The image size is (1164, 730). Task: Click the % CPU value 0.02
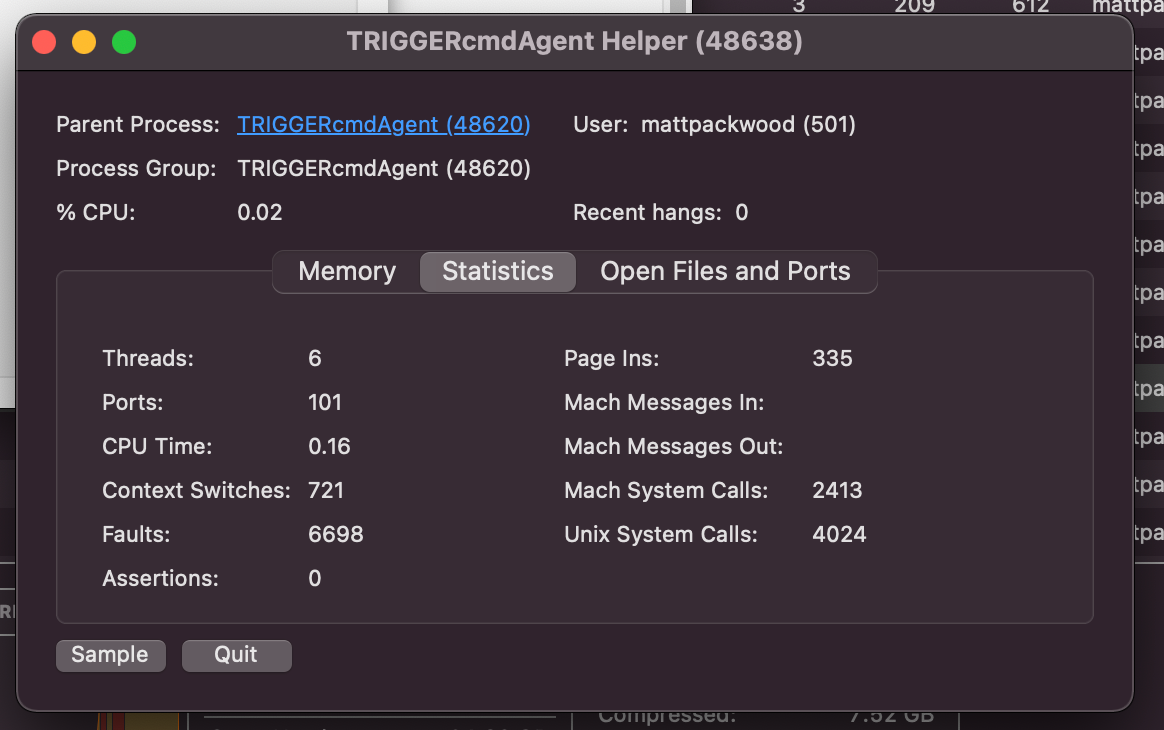point(260,212)
